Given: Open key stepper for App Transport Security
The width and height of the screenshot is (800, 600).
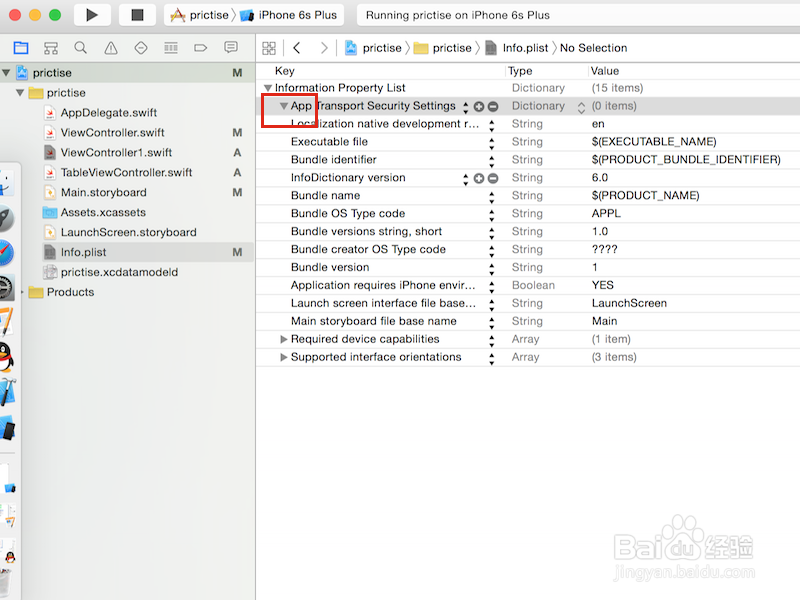Looking at the screenshot, I should coord(465,107).
